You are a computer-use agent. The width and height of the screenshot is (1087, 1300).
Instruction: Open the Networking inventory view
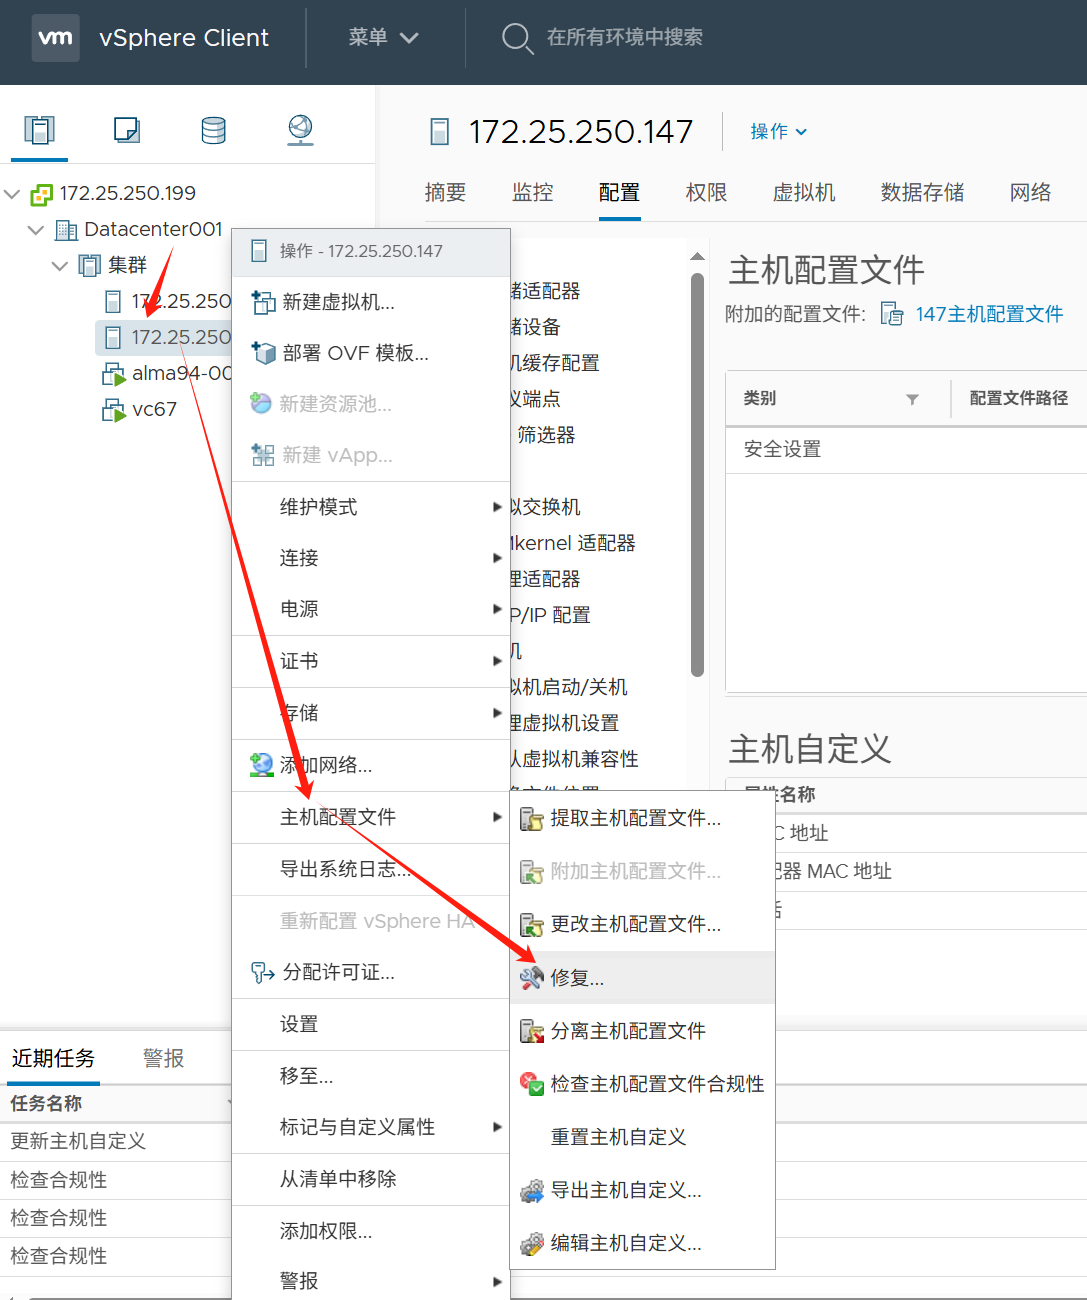[300, 130]
